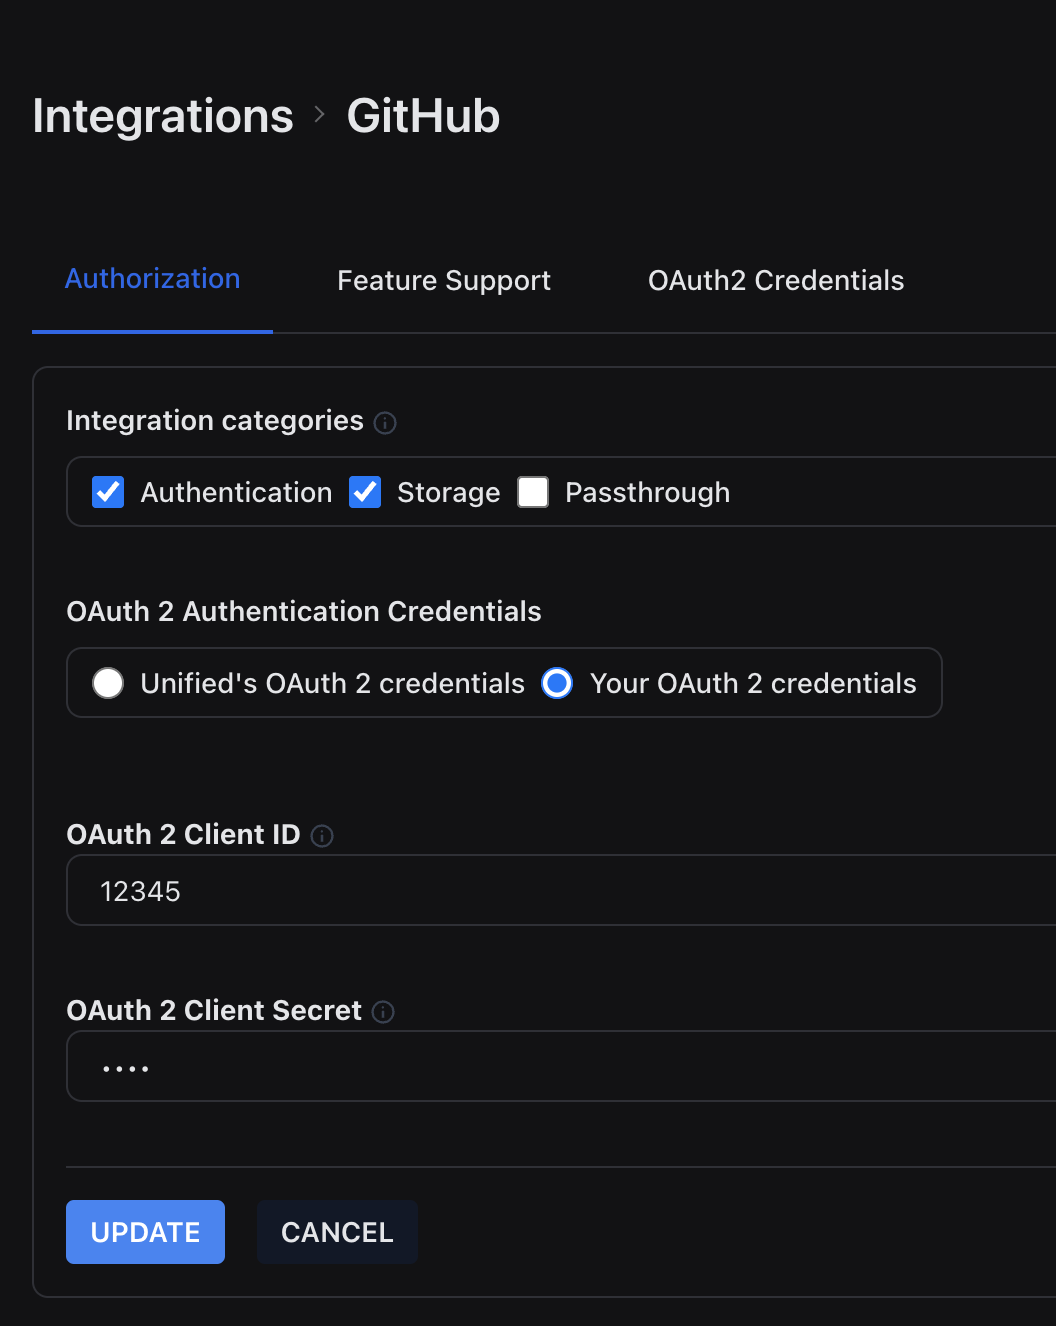Focus the OAuth 2 Client ID field

560,891
